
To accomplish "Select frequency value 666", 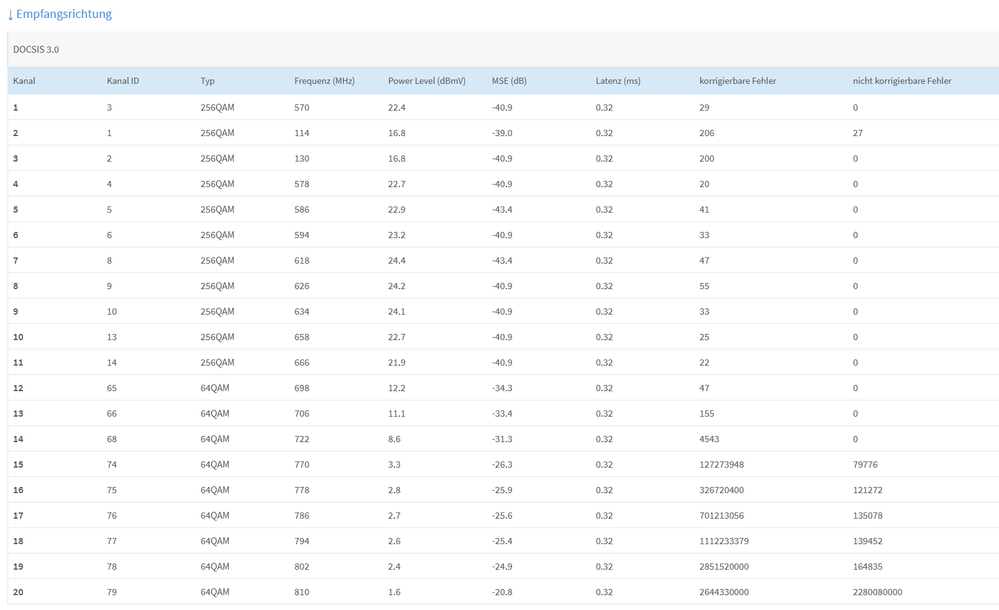I will [x=301, y=363].
